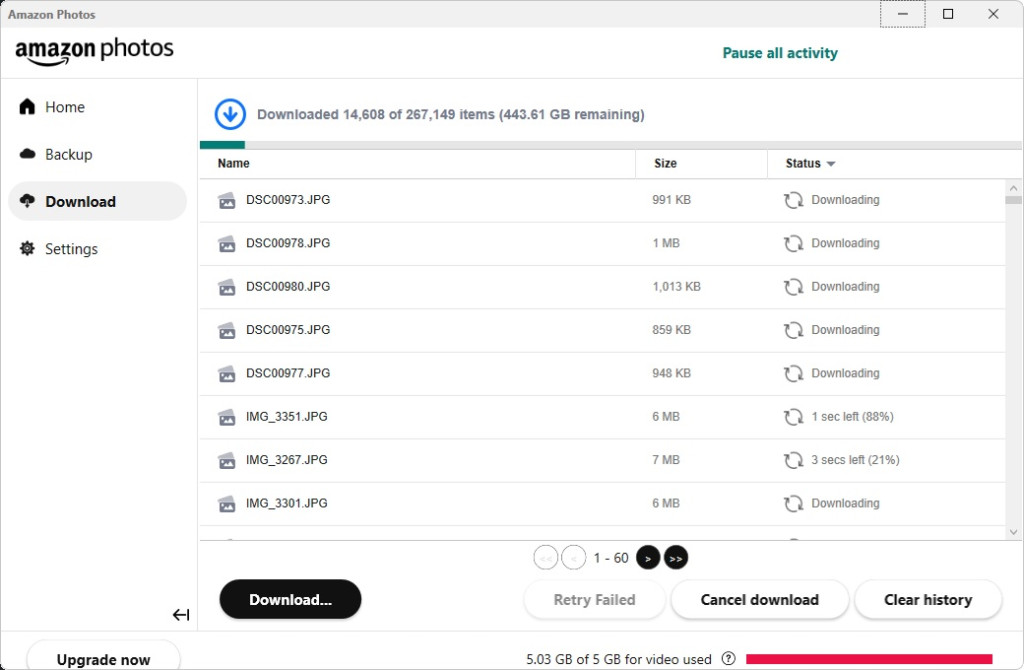Image resolution: width=1024 pixels, height=670 pixels.
Task: Click sync status icon for DSC00975.JPG
Action: (x=793, y=330)
